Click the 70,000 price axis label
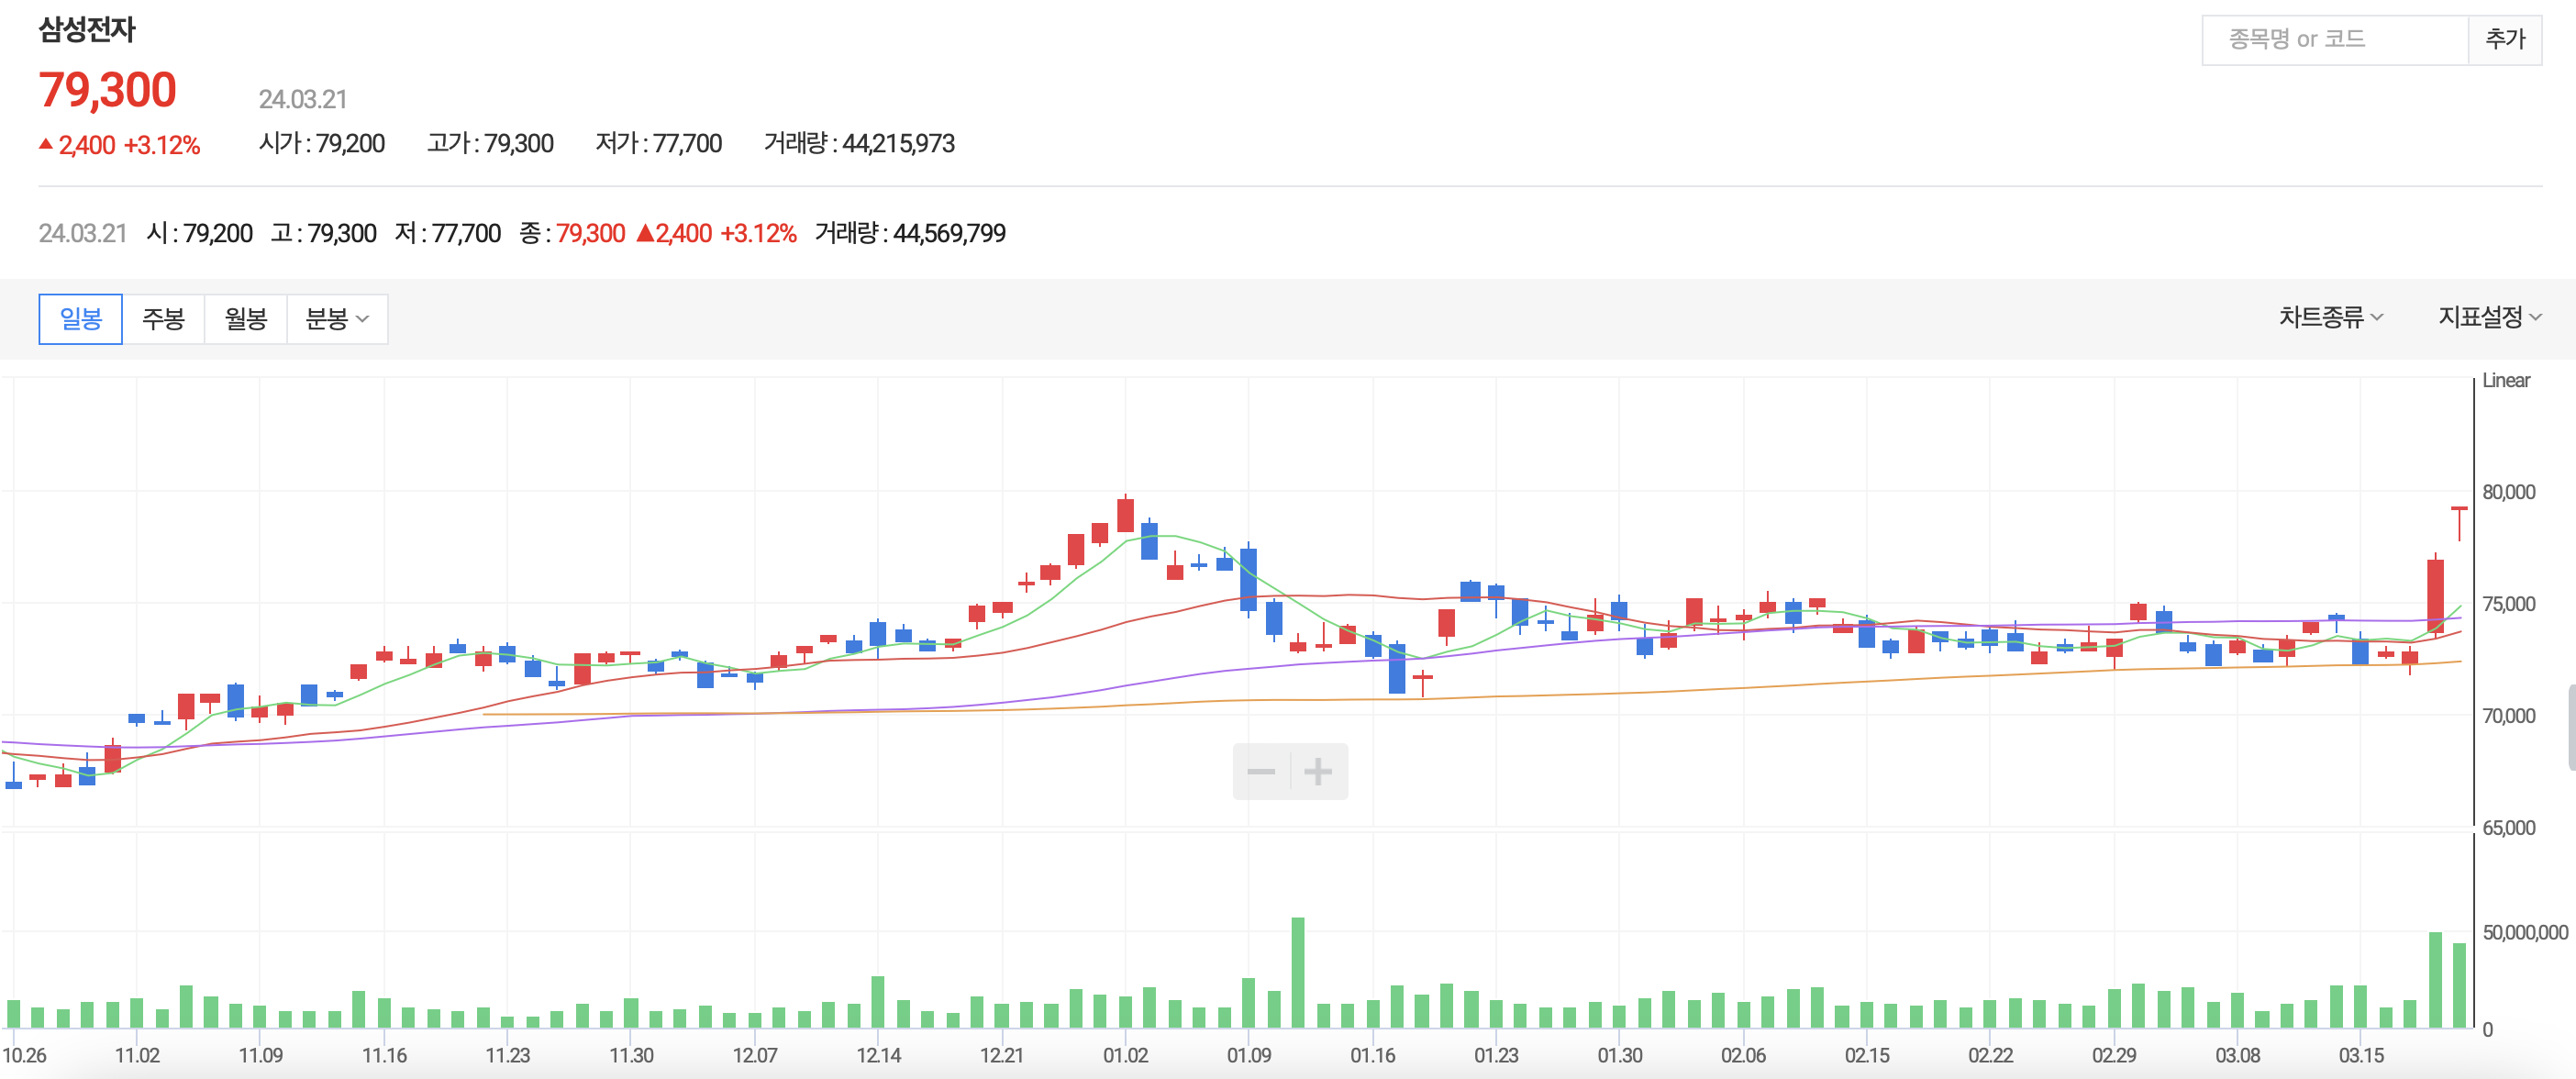2576x1079 pixels. pyautogui.click(x=2508, y=716)
